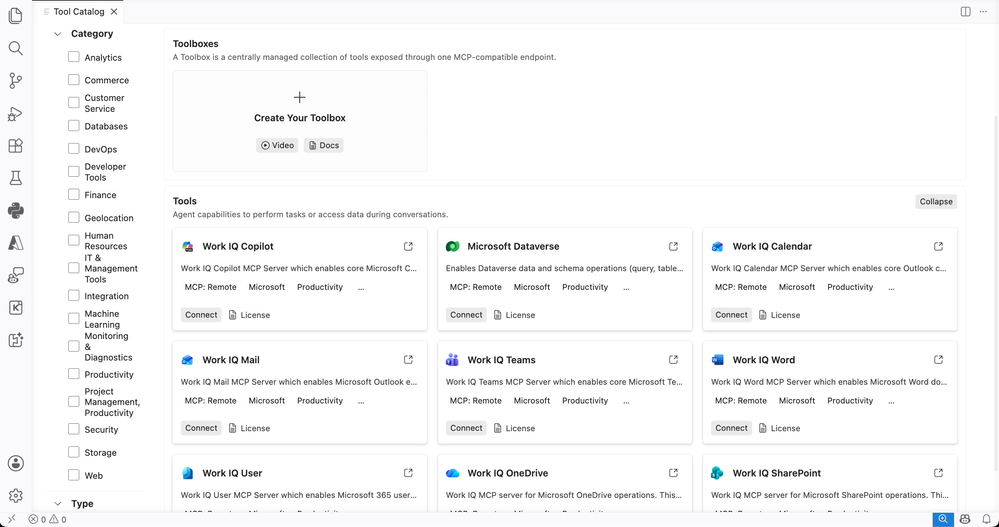999x527 pixels.
Task: Open the Toolbox Docs link
Action: [x=324, y=145]
